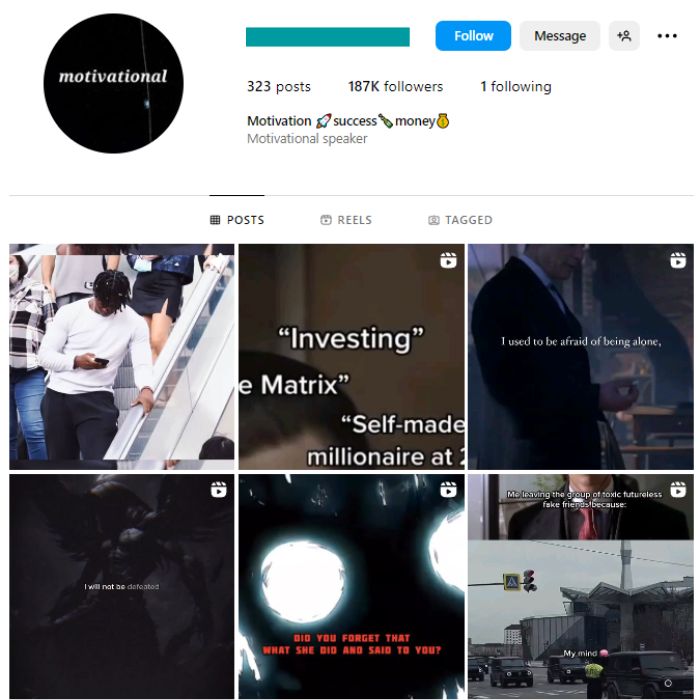Open the "I will not be defeated" reel

[x=121, y=587]
